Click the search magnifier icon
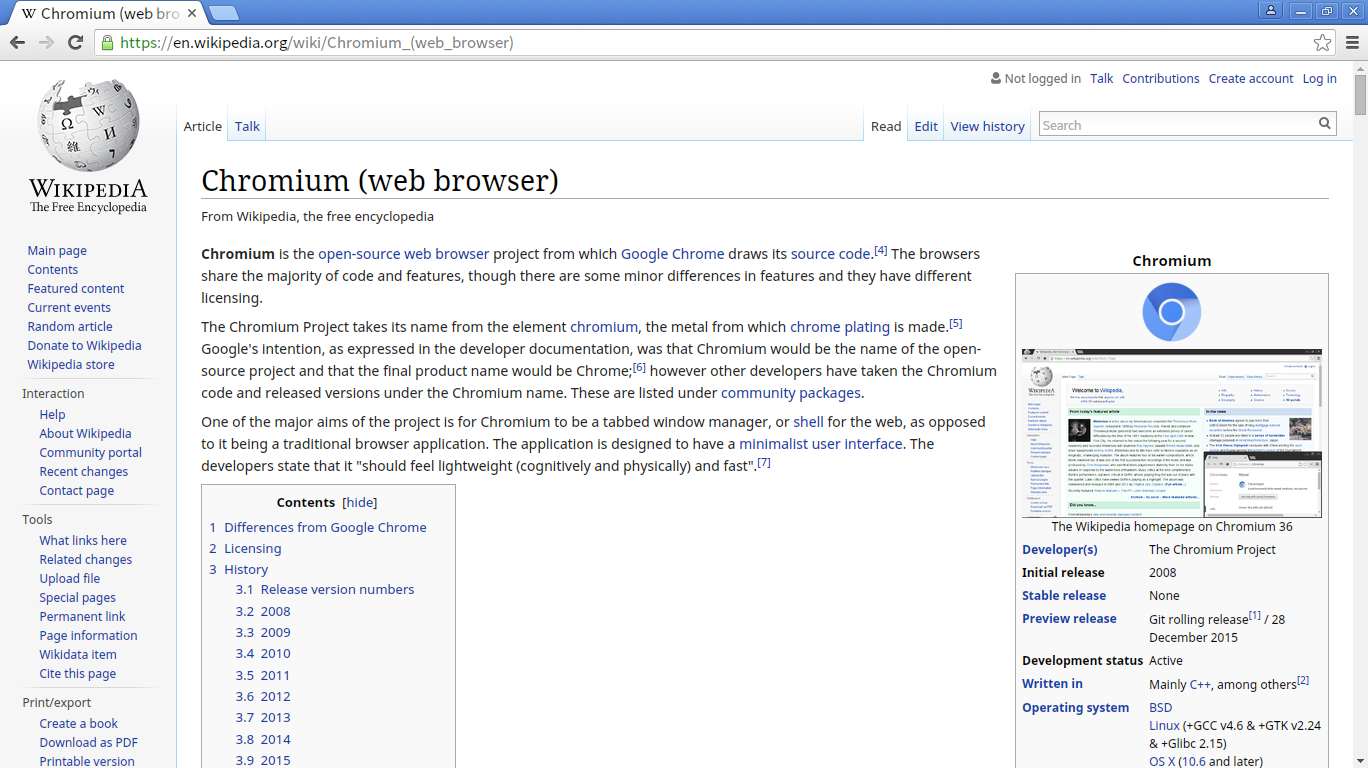The image size is (1368, 768). pyautogui.click(x=1325, y=124)
